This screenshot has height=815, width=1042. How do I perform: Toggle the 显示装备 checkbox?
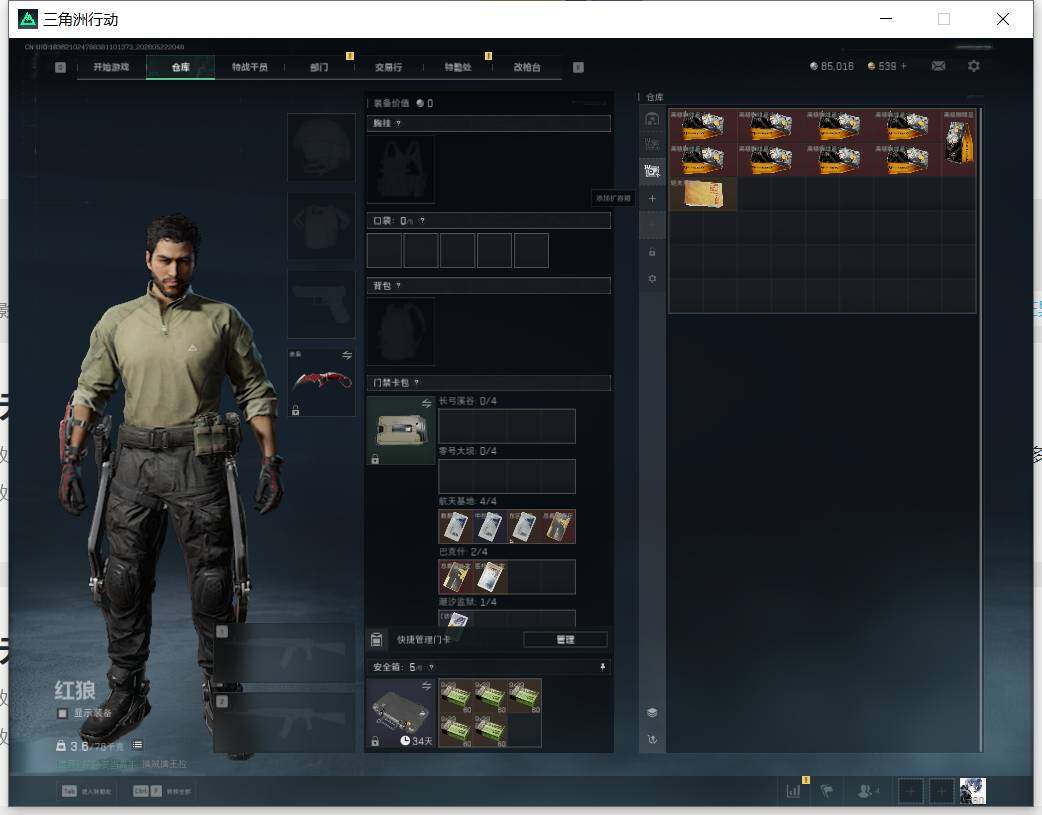click(62, 713)
